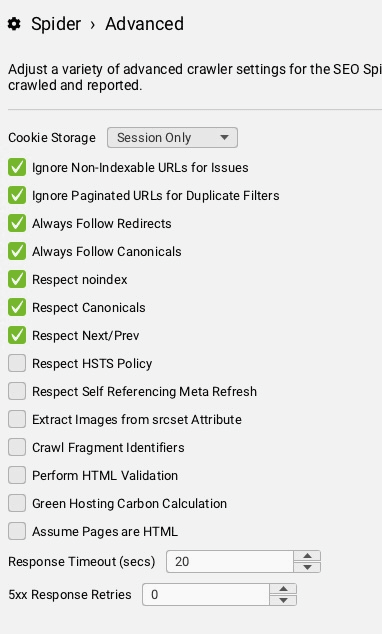This screenshot has width=382, height=634.
Task: Uncheck Always Follow Canonicals
Action: 17,251
